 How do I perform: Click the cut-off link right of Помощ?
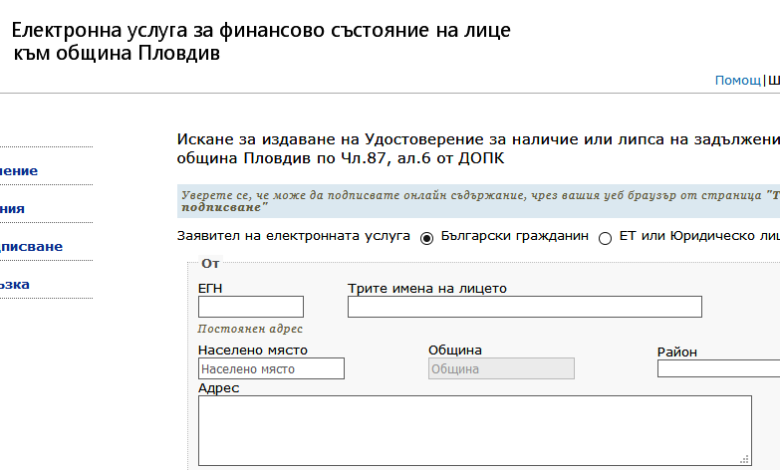point(774,80)
